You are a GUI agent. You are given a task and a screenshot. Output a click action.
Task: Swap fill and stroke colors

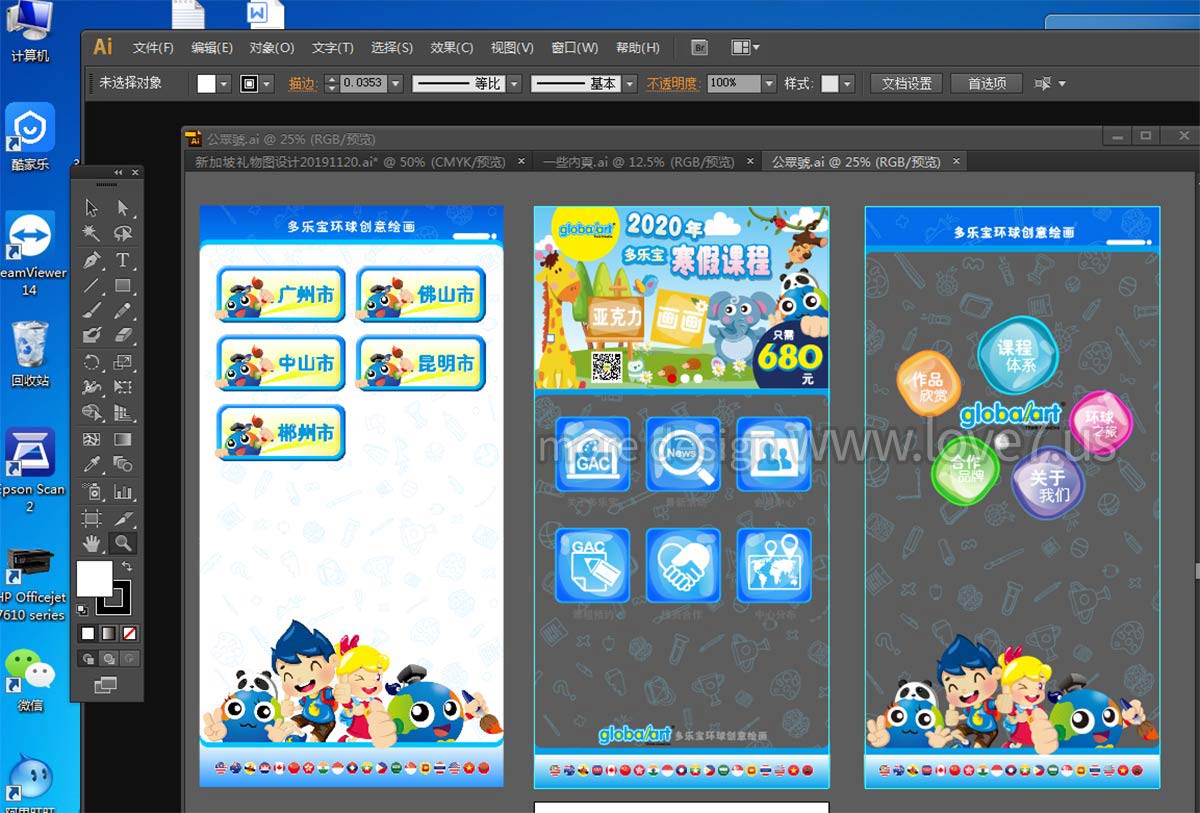[x=127, y=566]
